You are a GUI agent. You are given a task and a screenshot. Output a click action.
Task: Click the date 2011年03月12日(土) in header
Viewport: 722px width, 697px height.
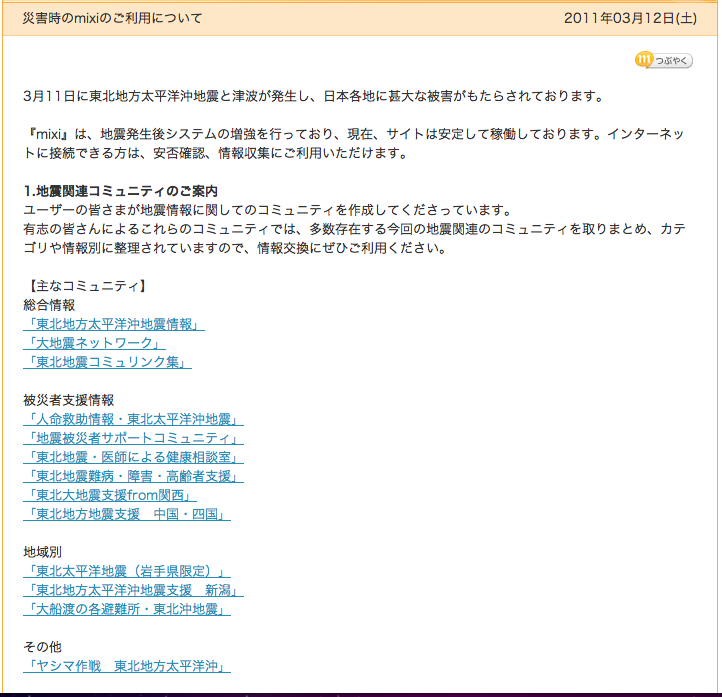(630, 19)
